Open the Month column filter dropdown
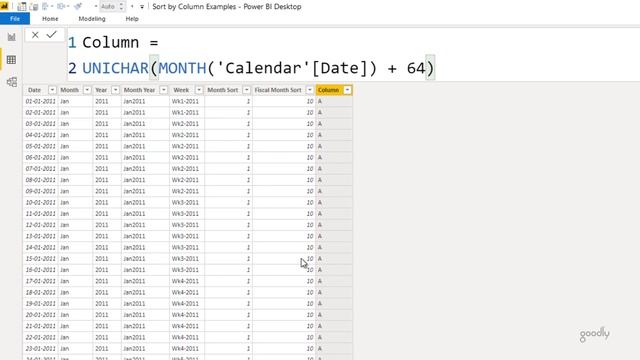This screenshot has width=640, height=360. click(87, 90)
